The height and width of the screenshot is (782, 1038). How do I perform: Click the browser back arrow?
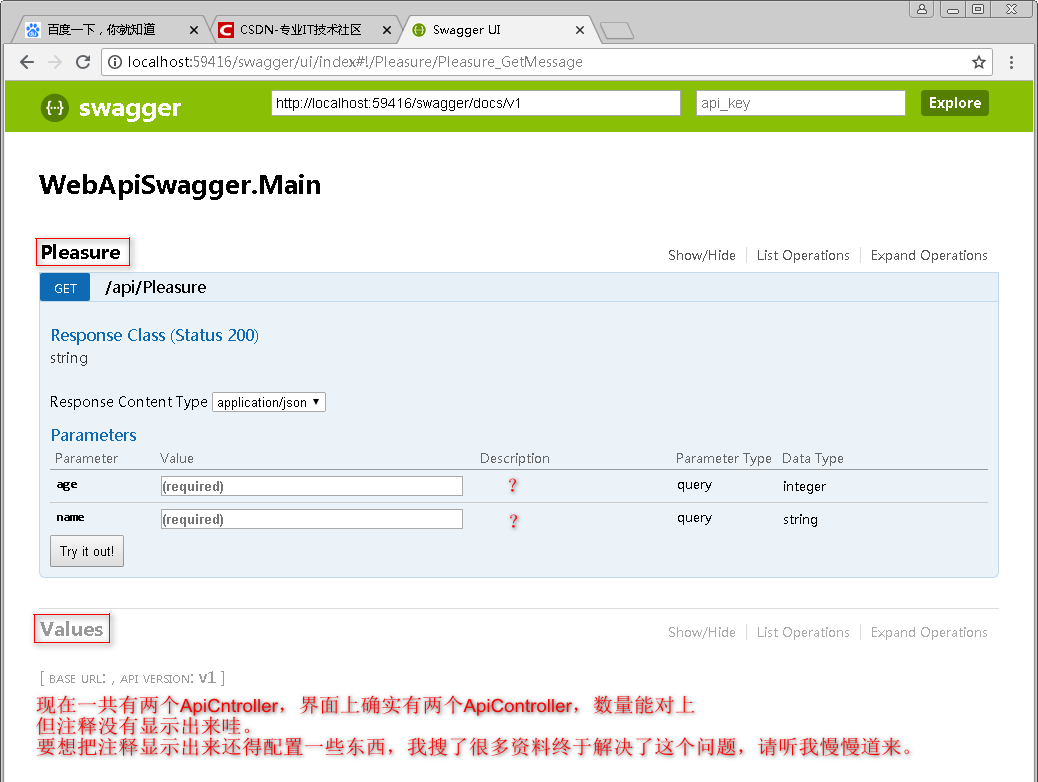26,62
